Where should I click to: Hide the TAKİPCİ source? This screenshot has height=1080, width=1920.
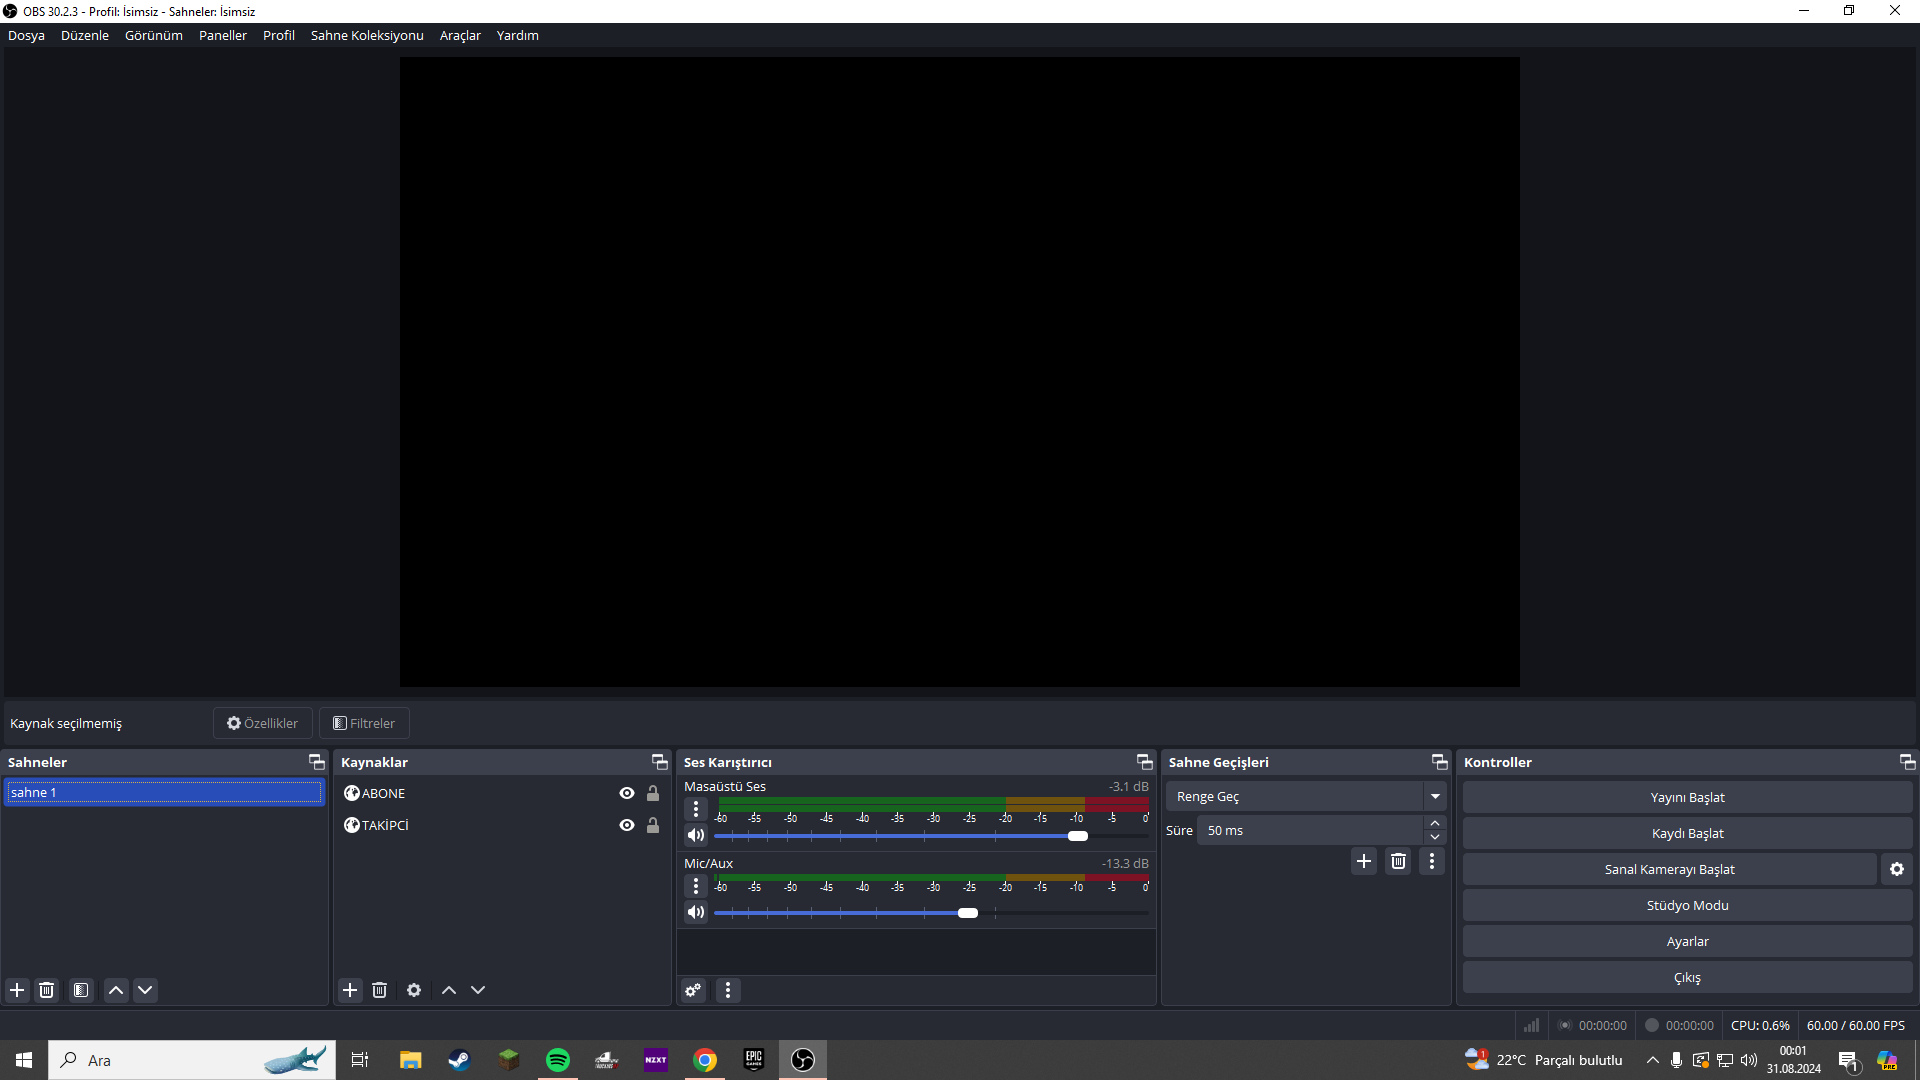click(x=627, y=825)
